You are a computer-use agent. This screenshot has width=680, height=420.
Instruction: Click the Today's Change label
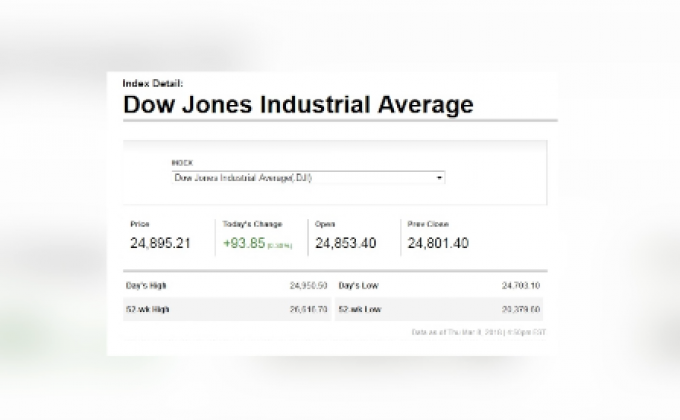[x=252, y=224]
